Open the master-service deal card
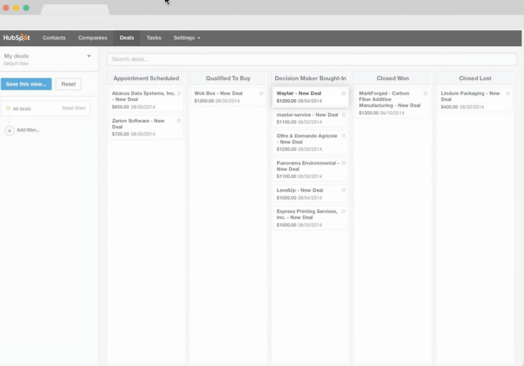This screenshot has height=366, width=524. point(310,118)
